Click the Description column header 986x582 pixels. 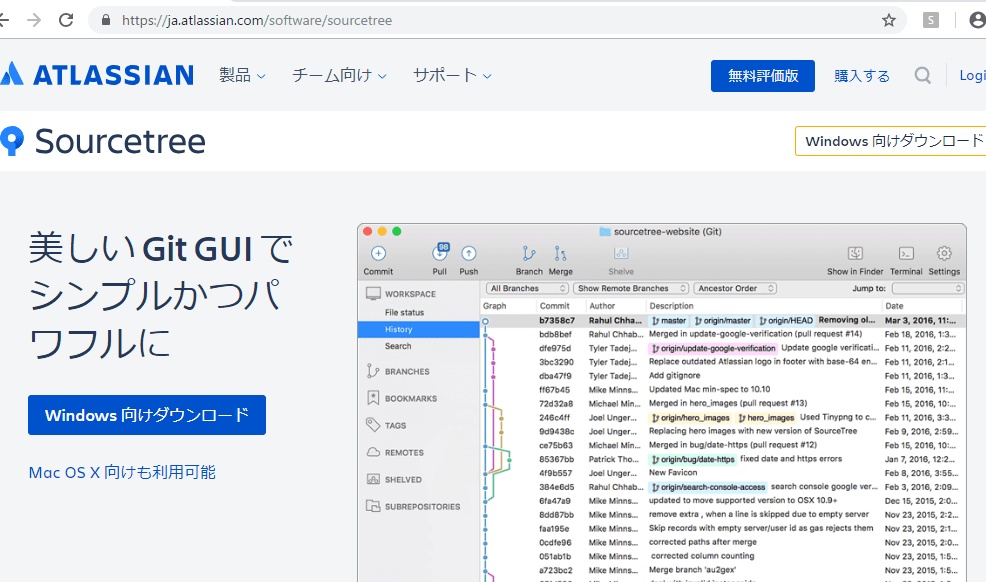(671, 306)
